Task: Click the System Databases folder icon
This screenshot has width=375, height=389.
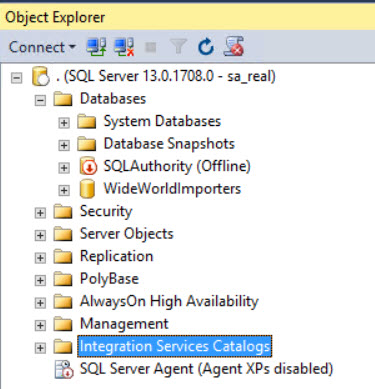Action: (86, 122)
